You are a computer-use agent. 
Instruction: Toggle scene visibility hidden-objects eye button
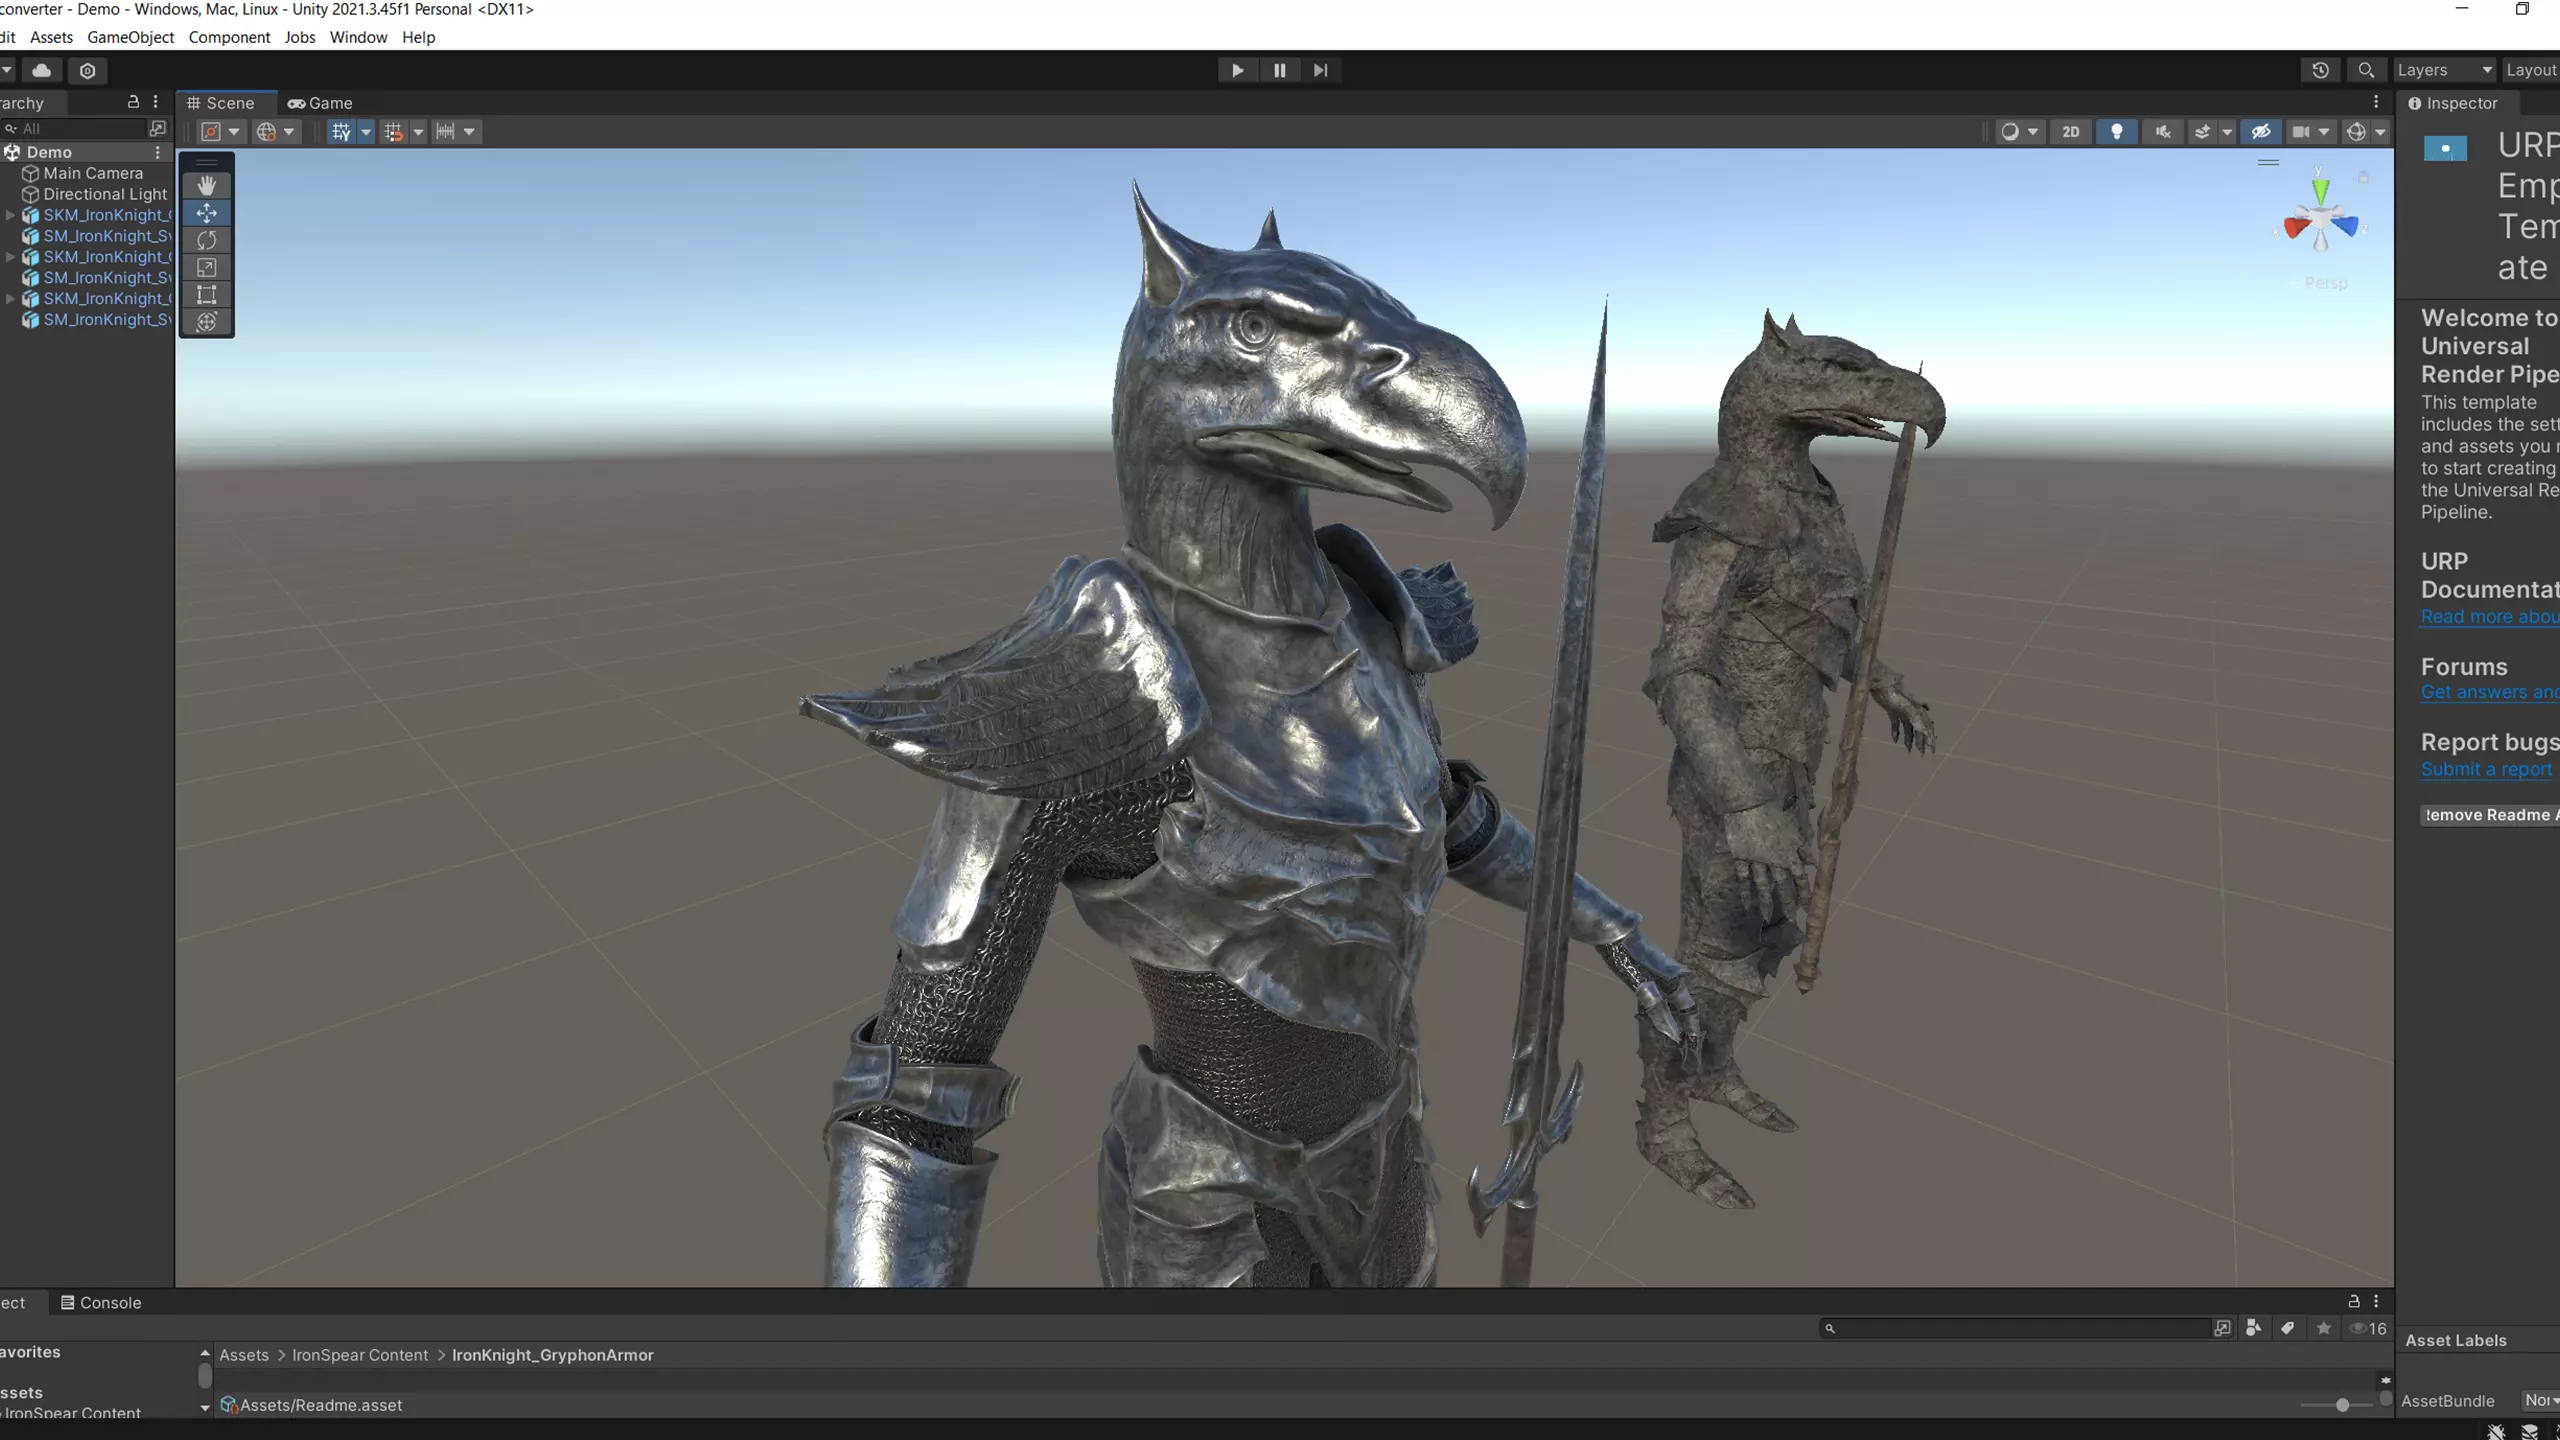point(2261,132)
